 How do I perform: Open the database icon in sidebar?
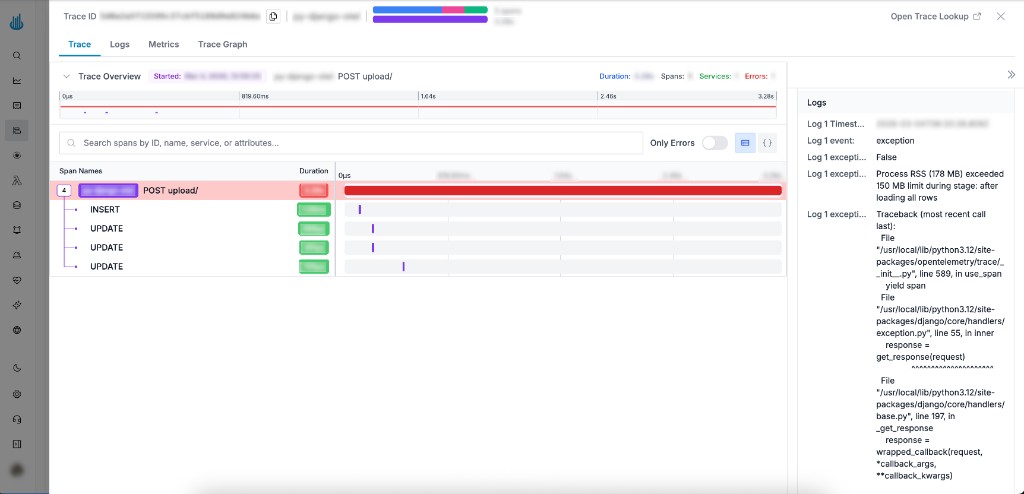[18, 205]
